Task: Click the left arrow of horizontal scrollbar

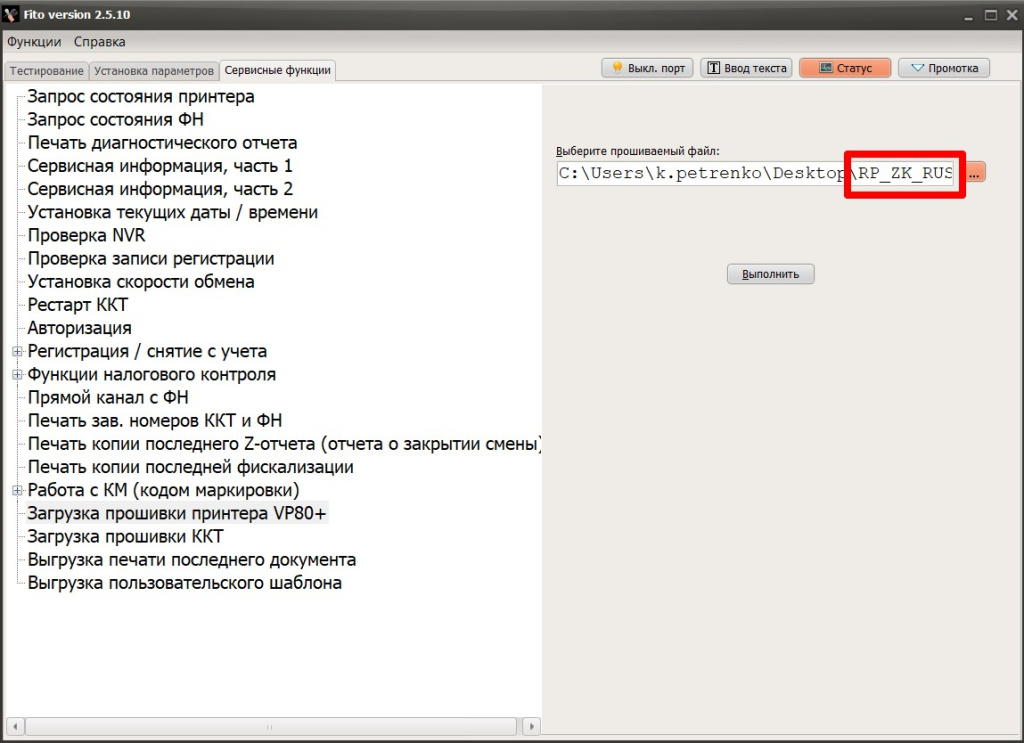Action: tap(15, 726)
